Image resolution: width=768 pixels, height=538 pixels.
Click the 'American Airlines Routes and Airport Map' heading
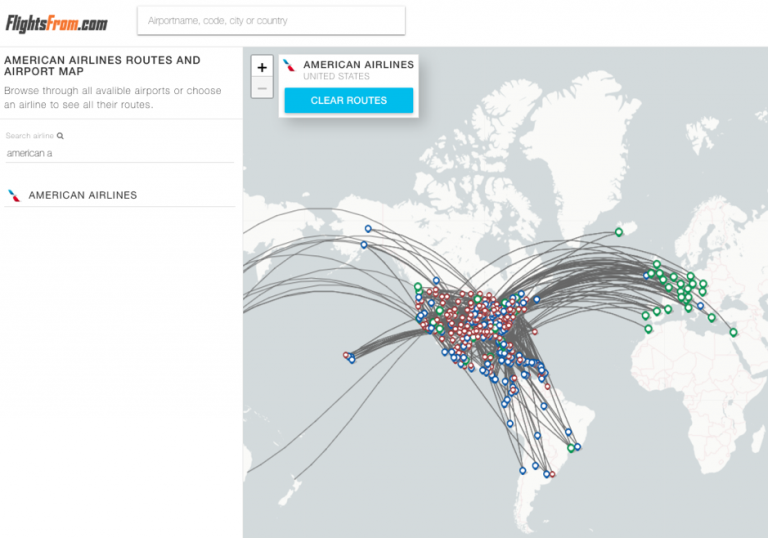102,66
